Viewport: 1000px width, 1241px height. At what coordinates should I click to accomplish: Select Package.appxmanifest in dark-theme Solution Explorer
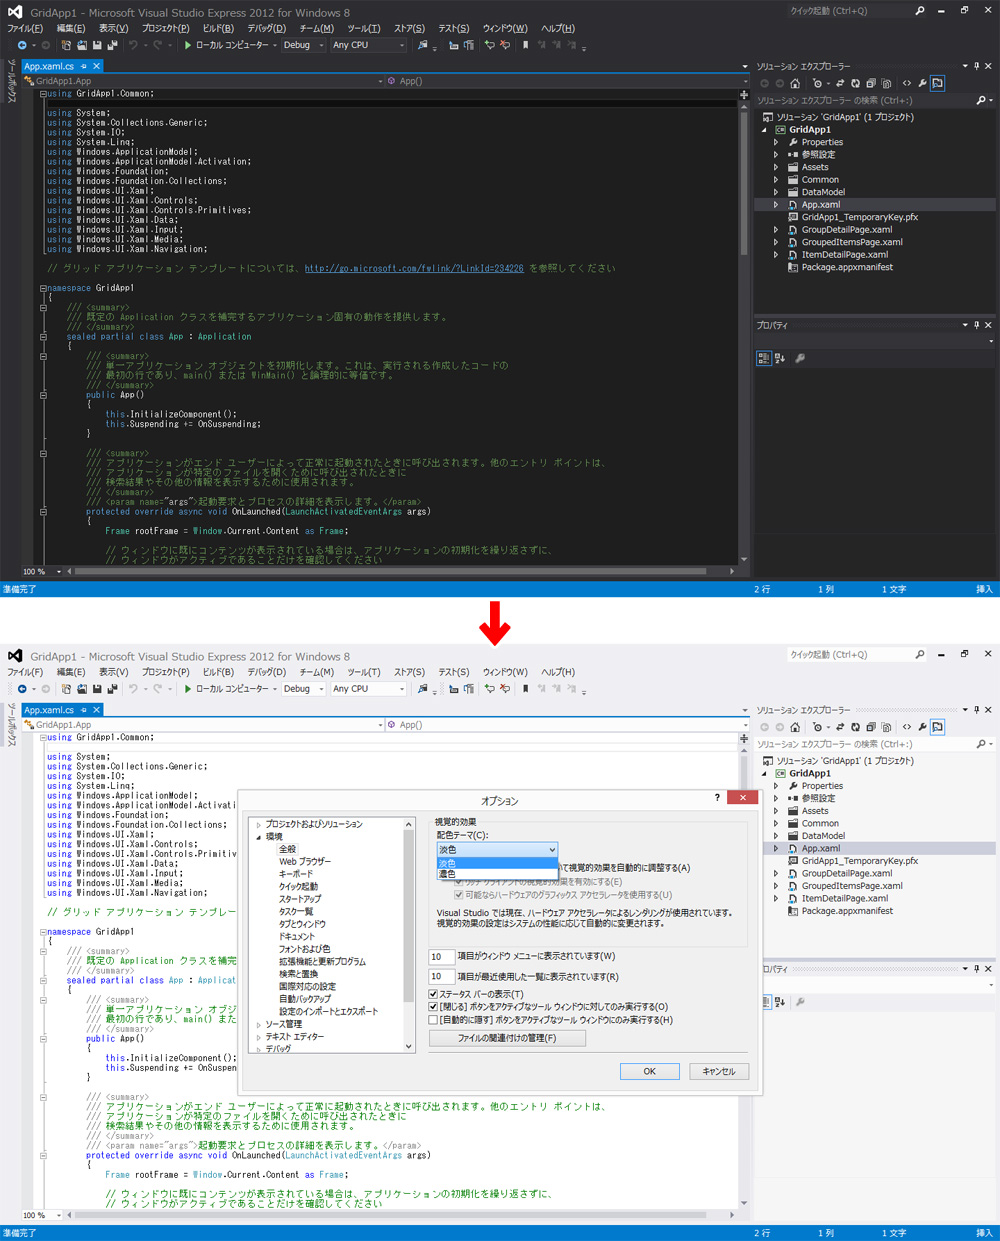coord(847,267)
